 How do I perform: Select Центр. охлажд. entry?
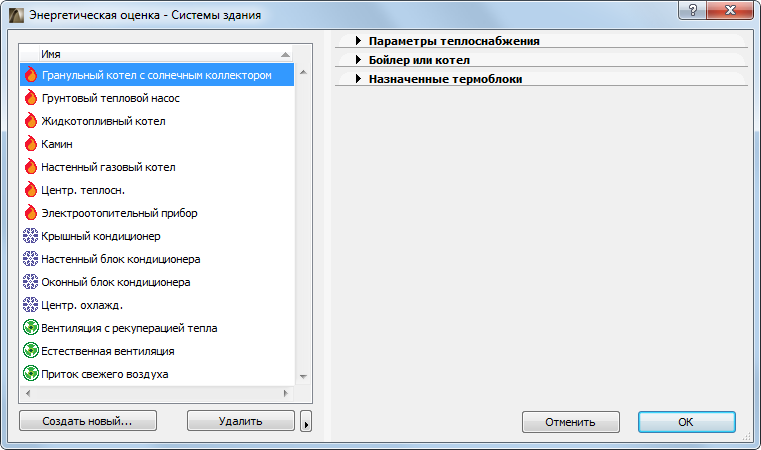pyautogui.click(x=157, y=305)
